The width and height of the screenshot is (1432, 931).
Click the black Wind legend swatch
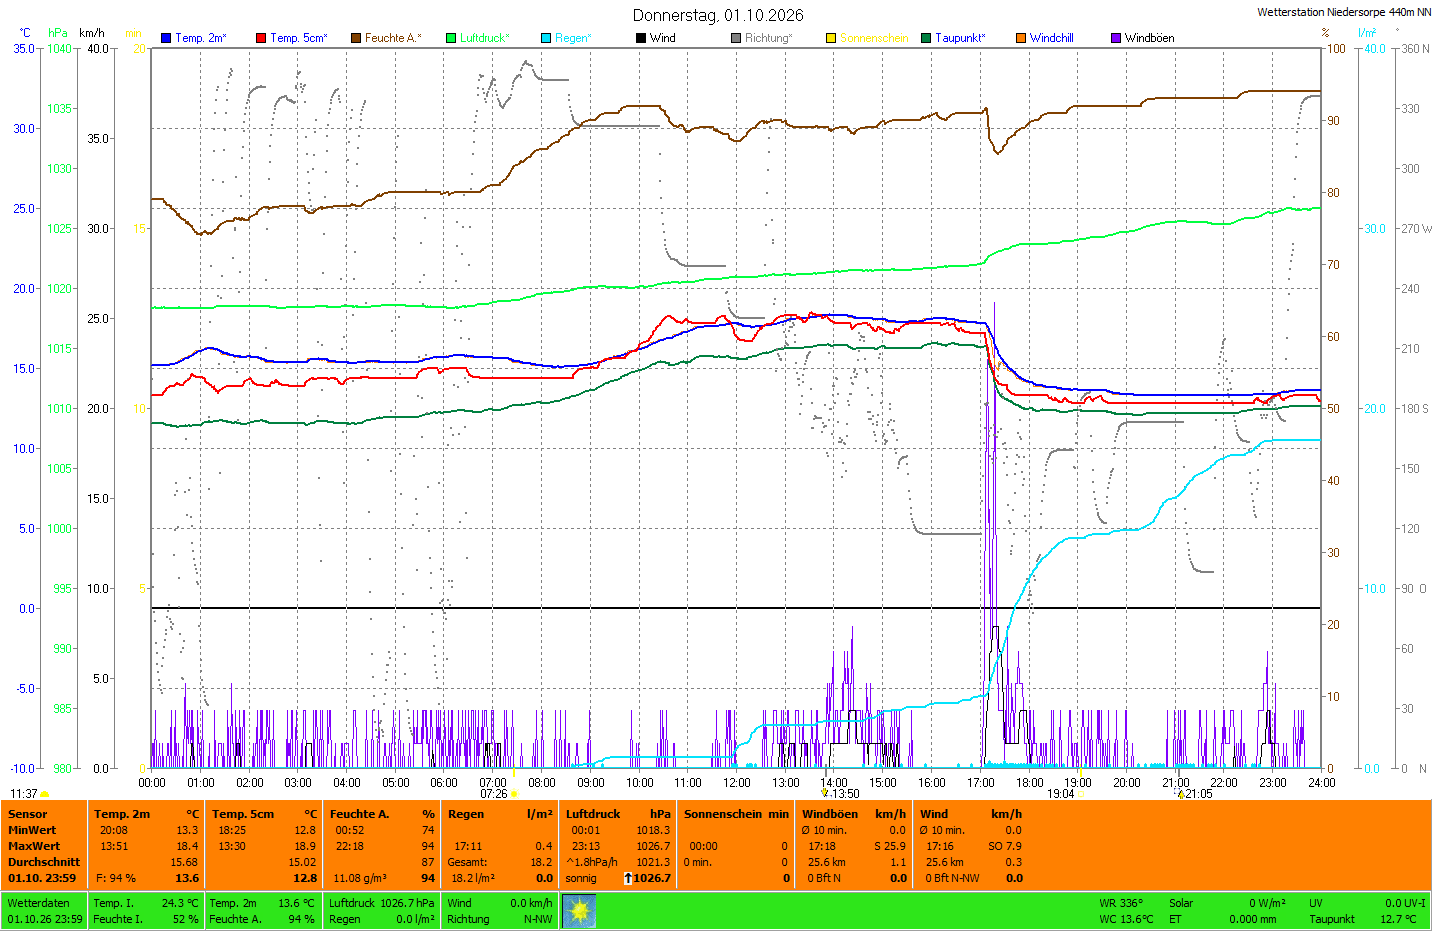(641, 38)
